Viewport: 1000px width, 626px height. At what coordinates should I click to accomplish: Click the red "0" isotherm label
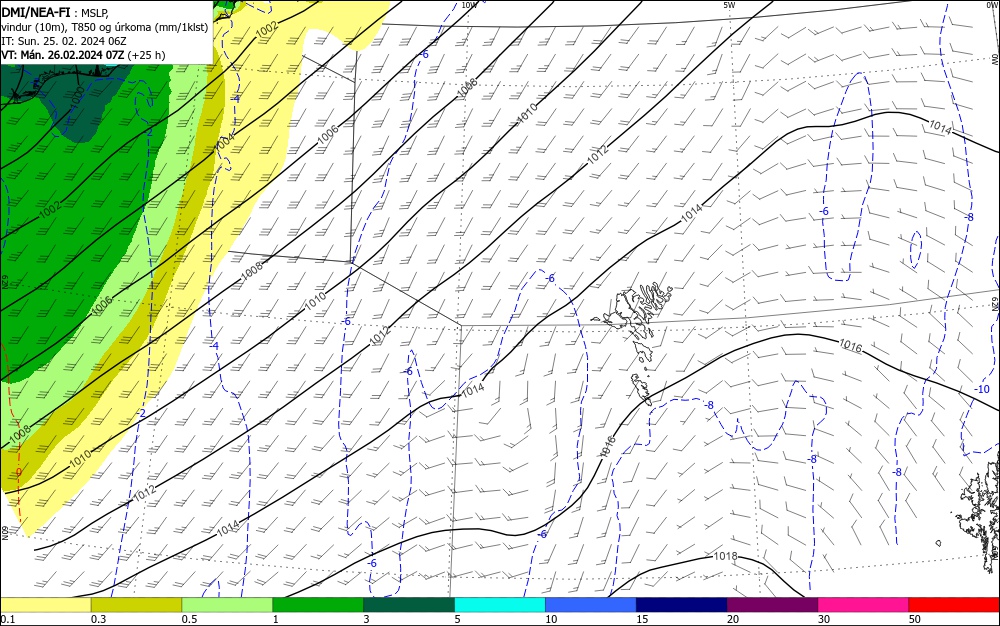point(18,472)
